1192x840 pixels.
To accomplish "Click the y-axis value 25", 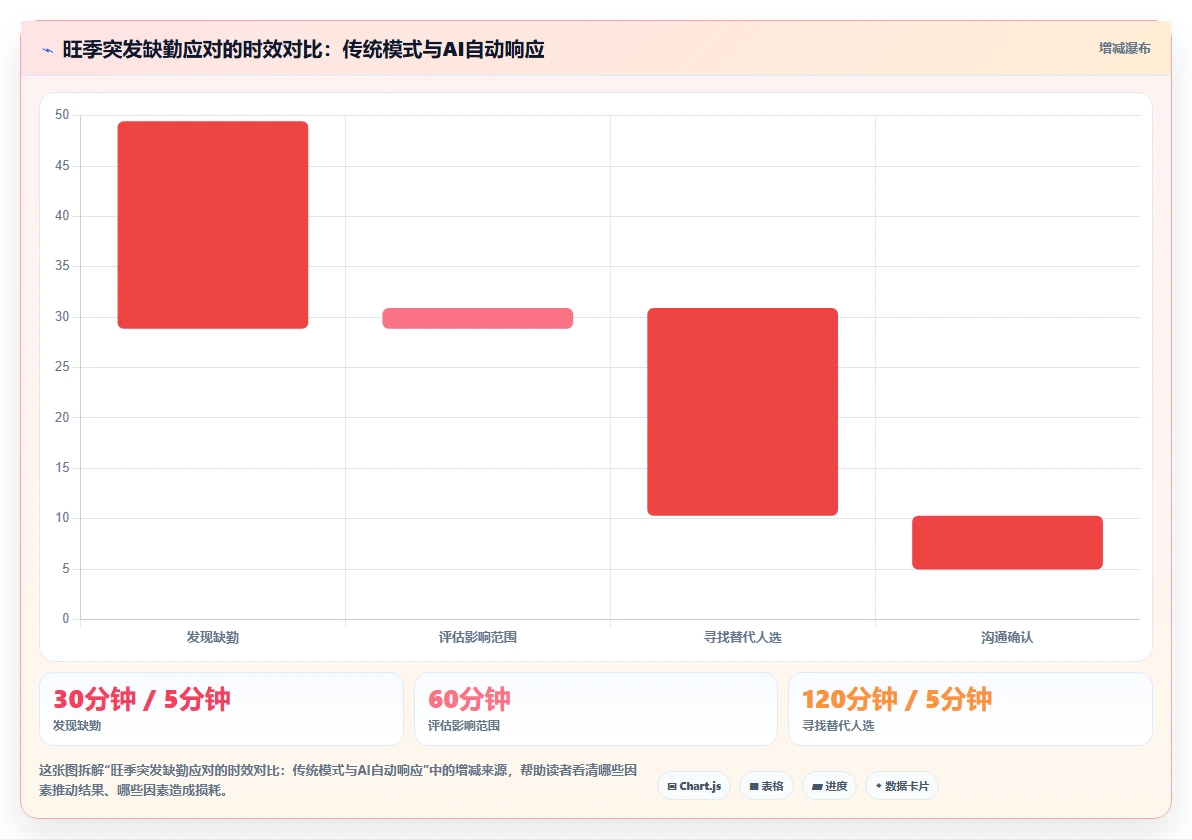I will (62, 366).
